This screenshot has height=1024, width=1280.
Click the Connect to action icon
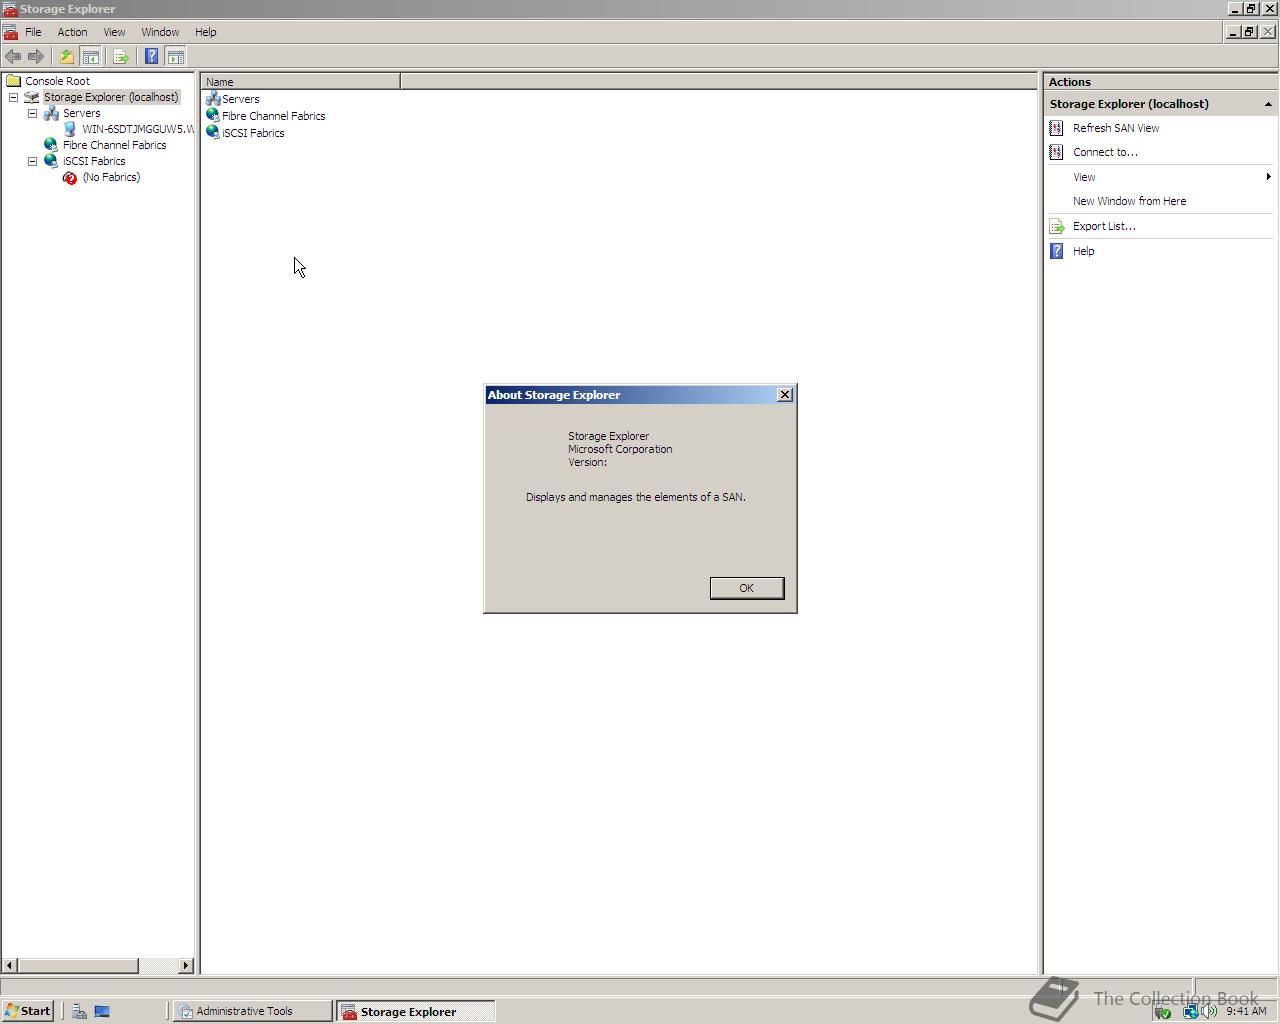click(1056, 152)
